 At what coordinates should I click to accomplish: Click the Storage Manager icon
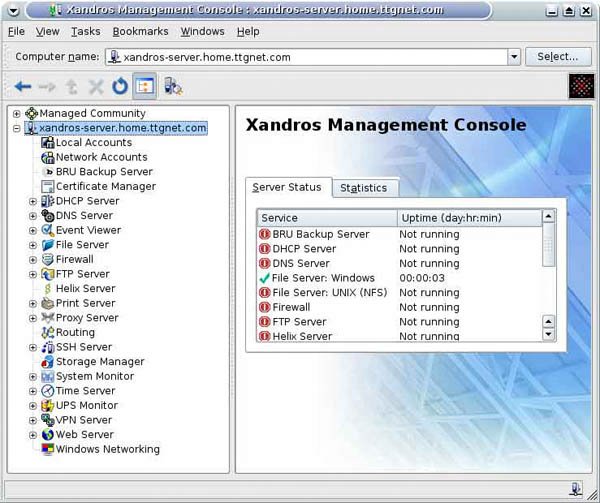click(x=47, y=362)
